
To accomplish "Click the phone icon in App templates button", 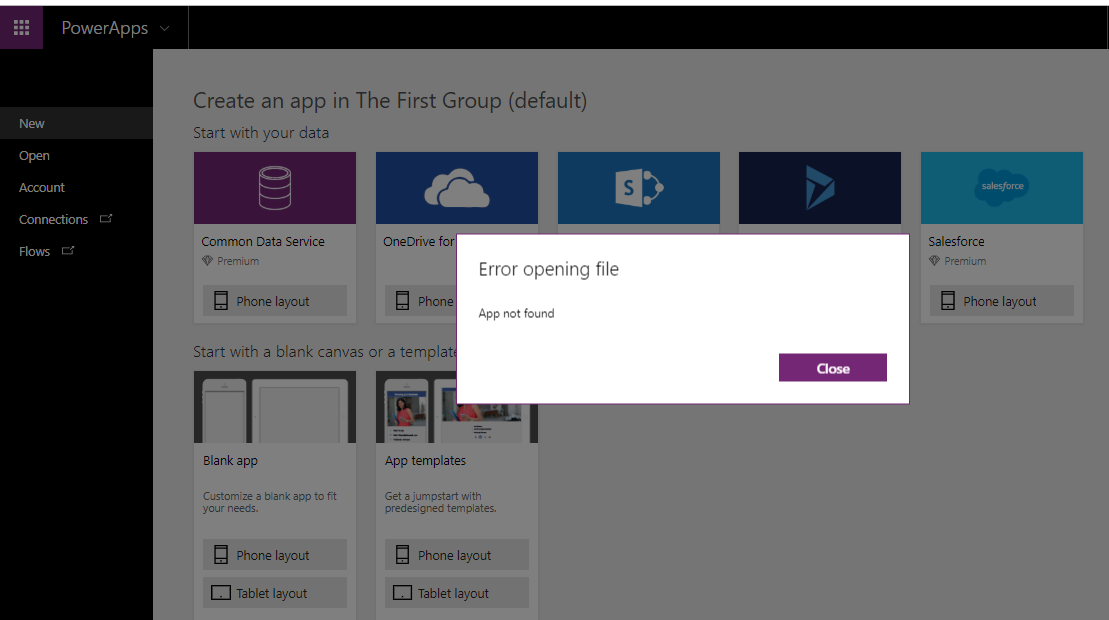I will click(402, 555).
